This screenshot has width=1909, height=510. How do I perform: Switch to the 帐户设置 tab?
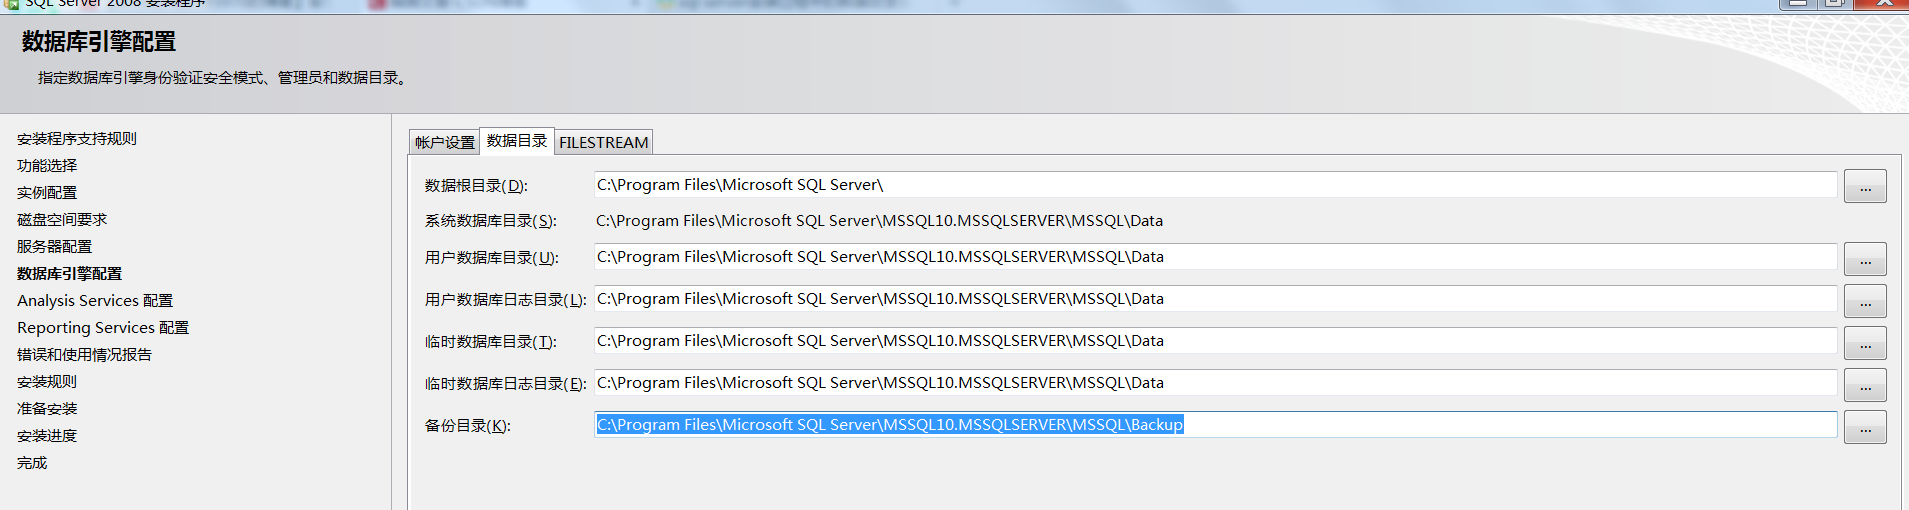[x=445, y=142]
